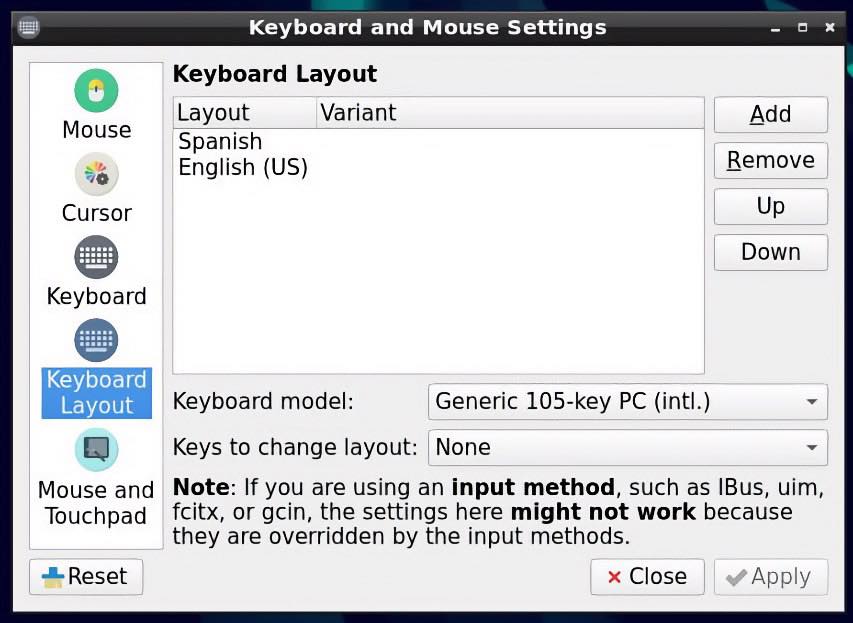This screenshot has height=623, width=853.
Task: Click the Variant column header
Action: 510,113
